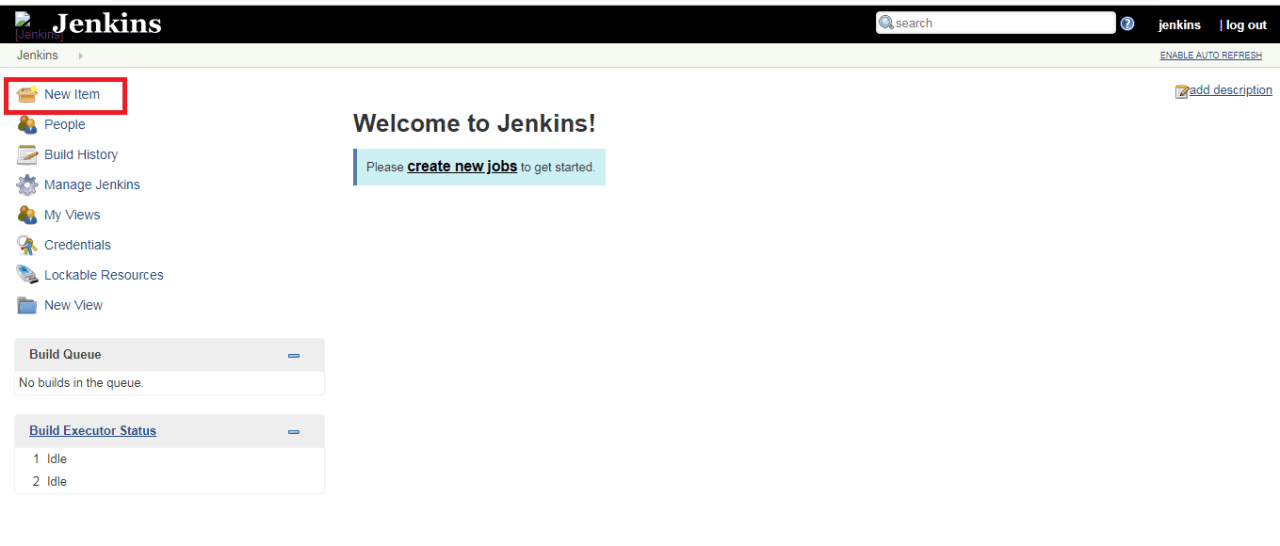1280x546 pixels.
Task: Click the New Item package icon
Action: click(x=27, y=94)
